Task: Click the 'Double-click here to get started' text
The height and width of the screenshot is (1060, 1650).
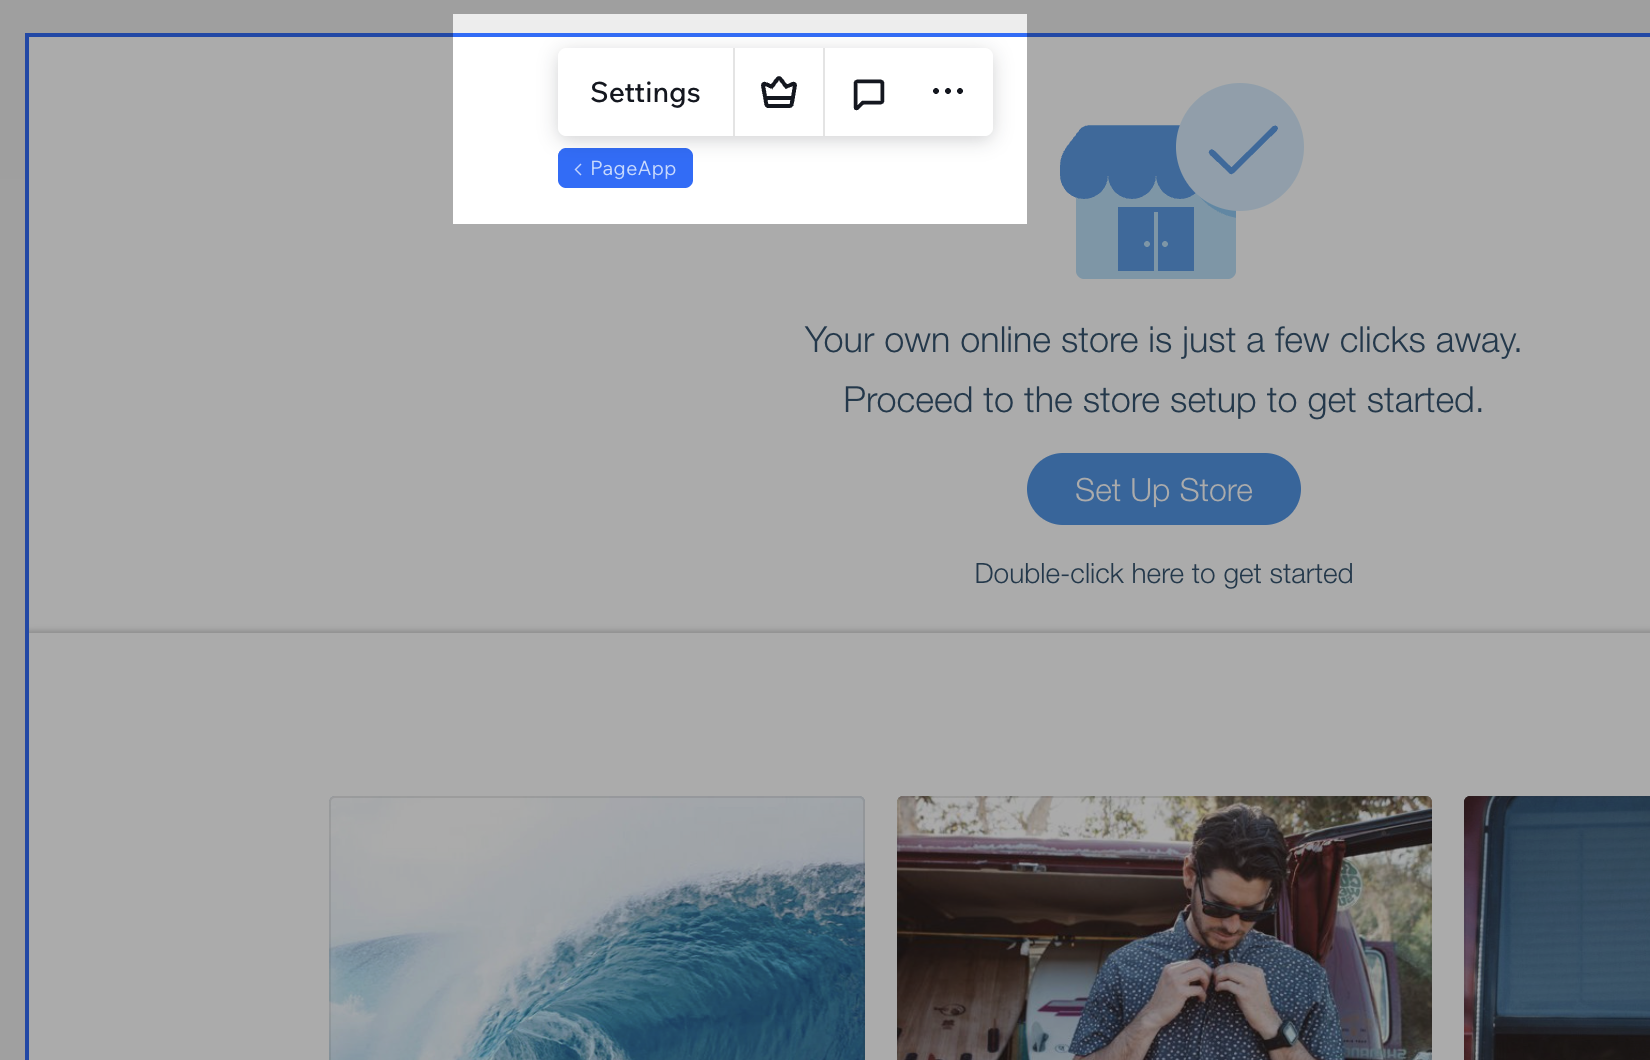Action: 1163,574
